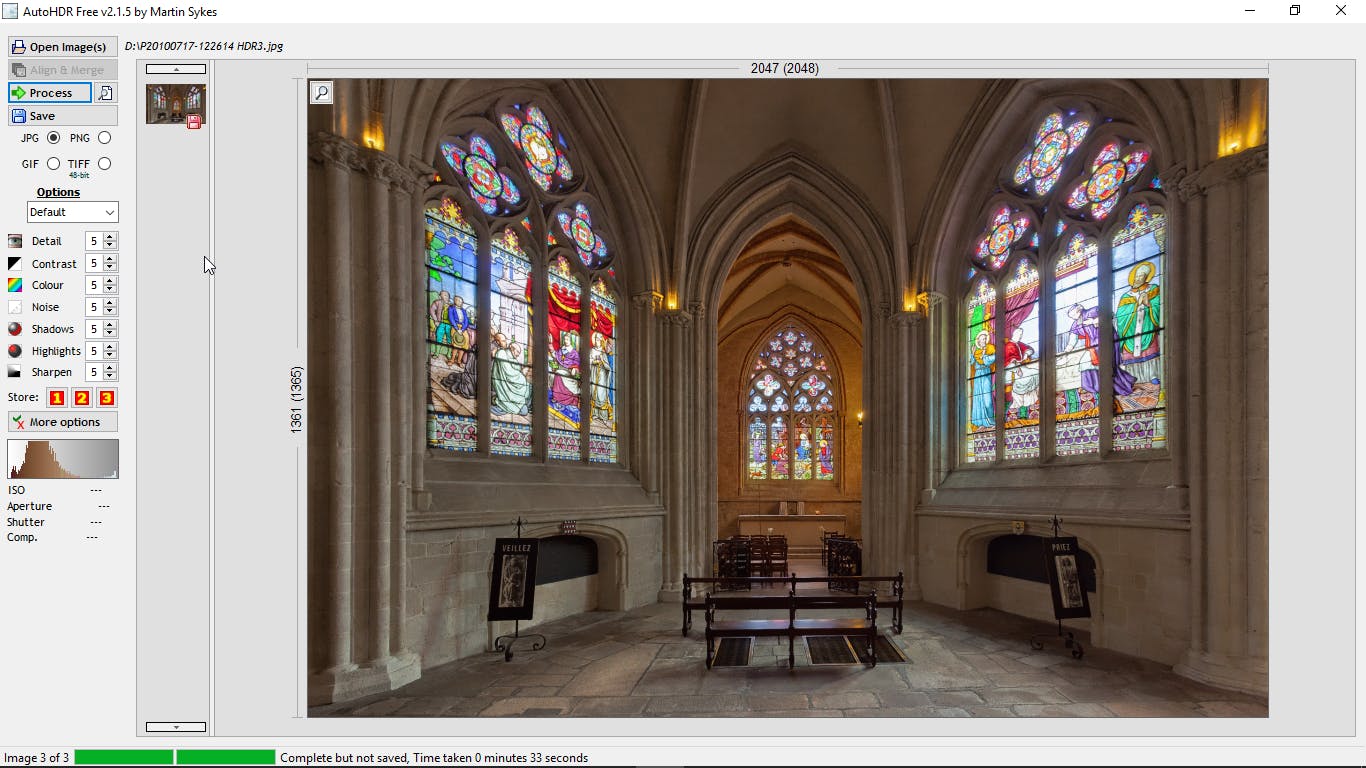This screenshot has height=768, width=1366.
Task: Increase the Sharpen value by one
Action: (110, 368)
